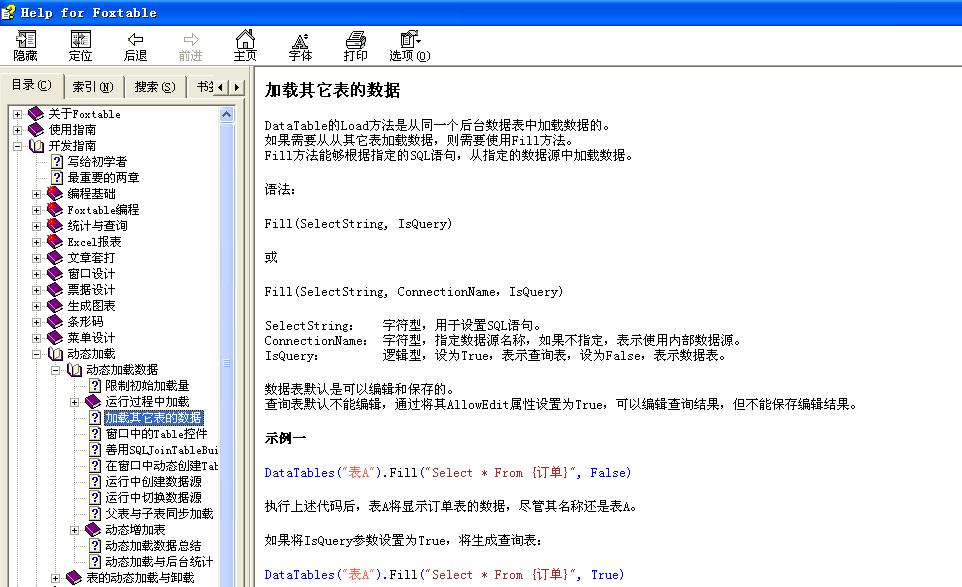Collapse the 开发指南 tree node
962x587 pixels.
coord(17,146)
